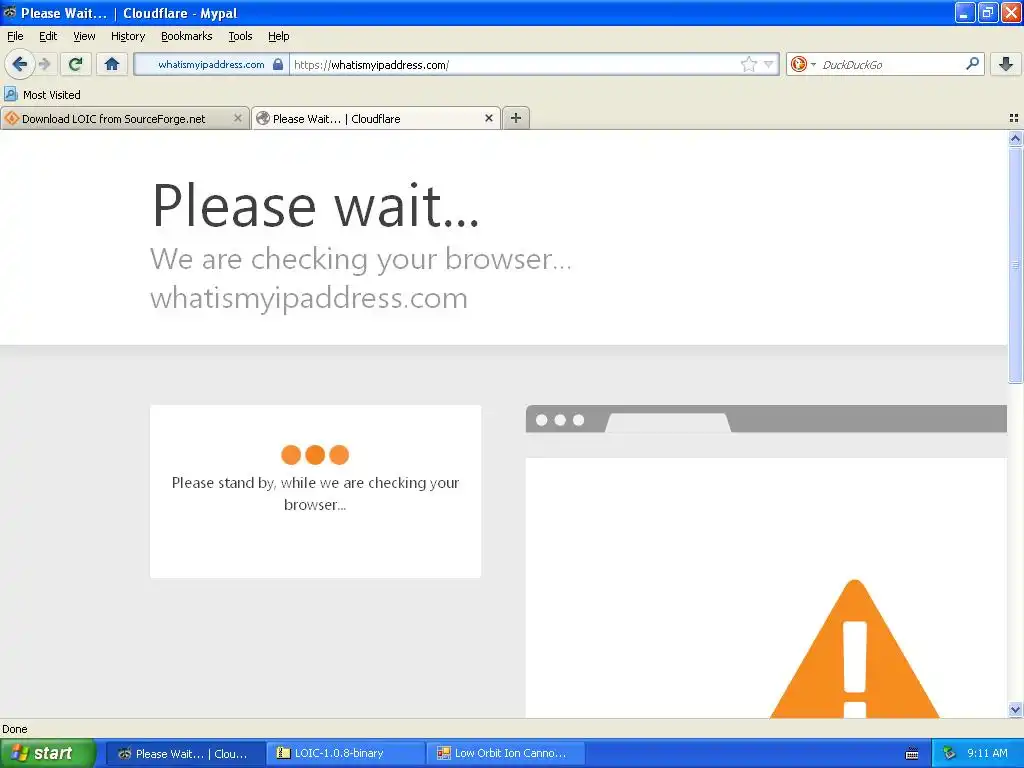This screenshot has width=1024, height=768.
Task: Click the network tray icon
Action: click(x=950, y=753)
